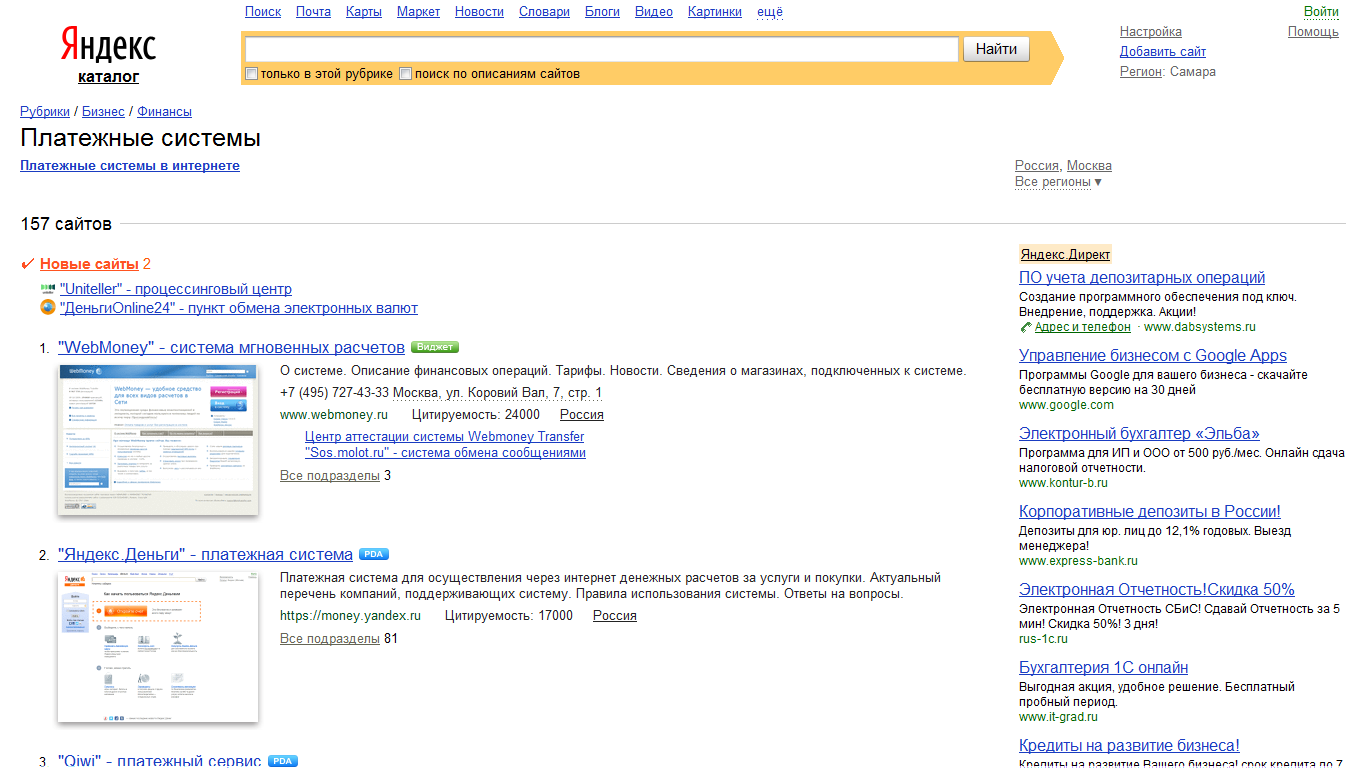Open the Uniteller процессинговый центр link
The height and width of the screenshot is (768, 1366).
176,289
